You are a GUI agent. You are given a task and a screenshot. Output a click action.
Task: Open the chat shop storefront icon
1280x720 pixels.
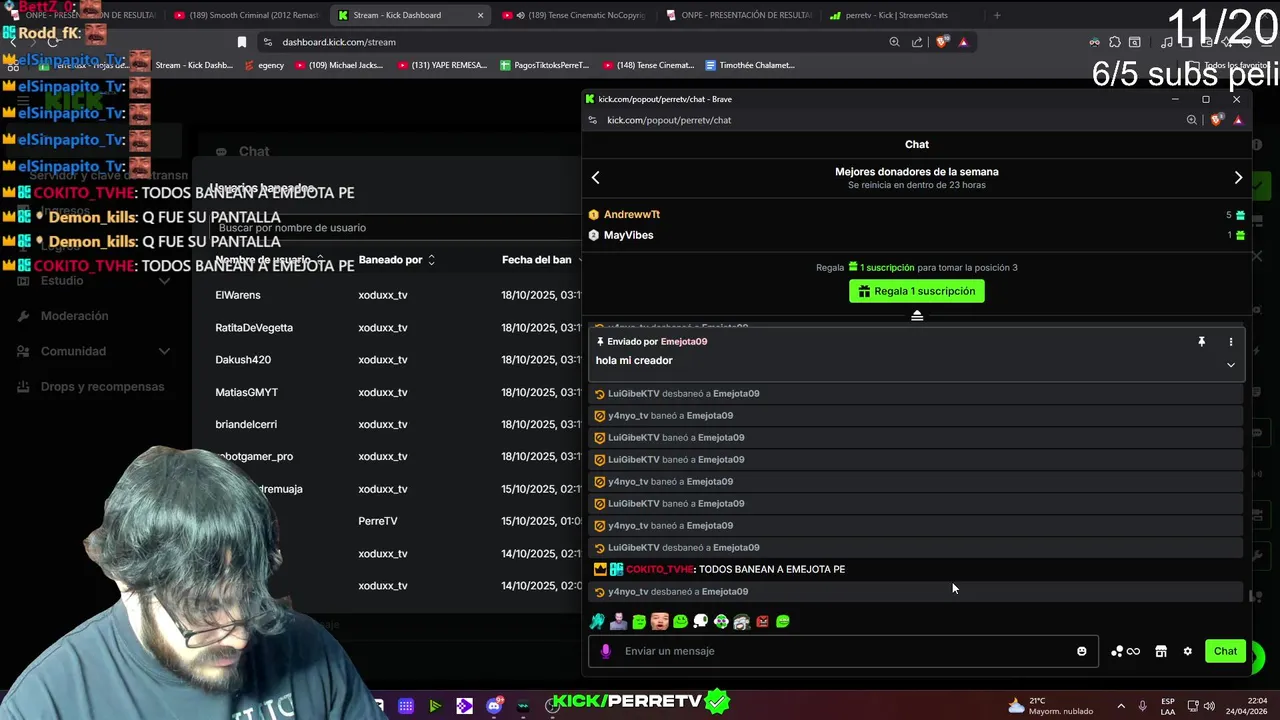[x=1161, y=651]
